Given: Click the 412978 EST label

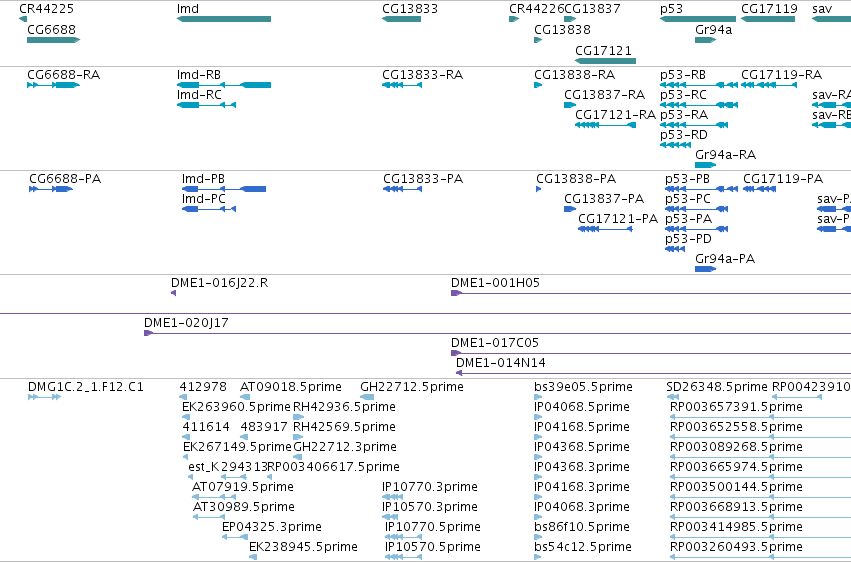Looking at the screenshot, I should click(203, 387).
